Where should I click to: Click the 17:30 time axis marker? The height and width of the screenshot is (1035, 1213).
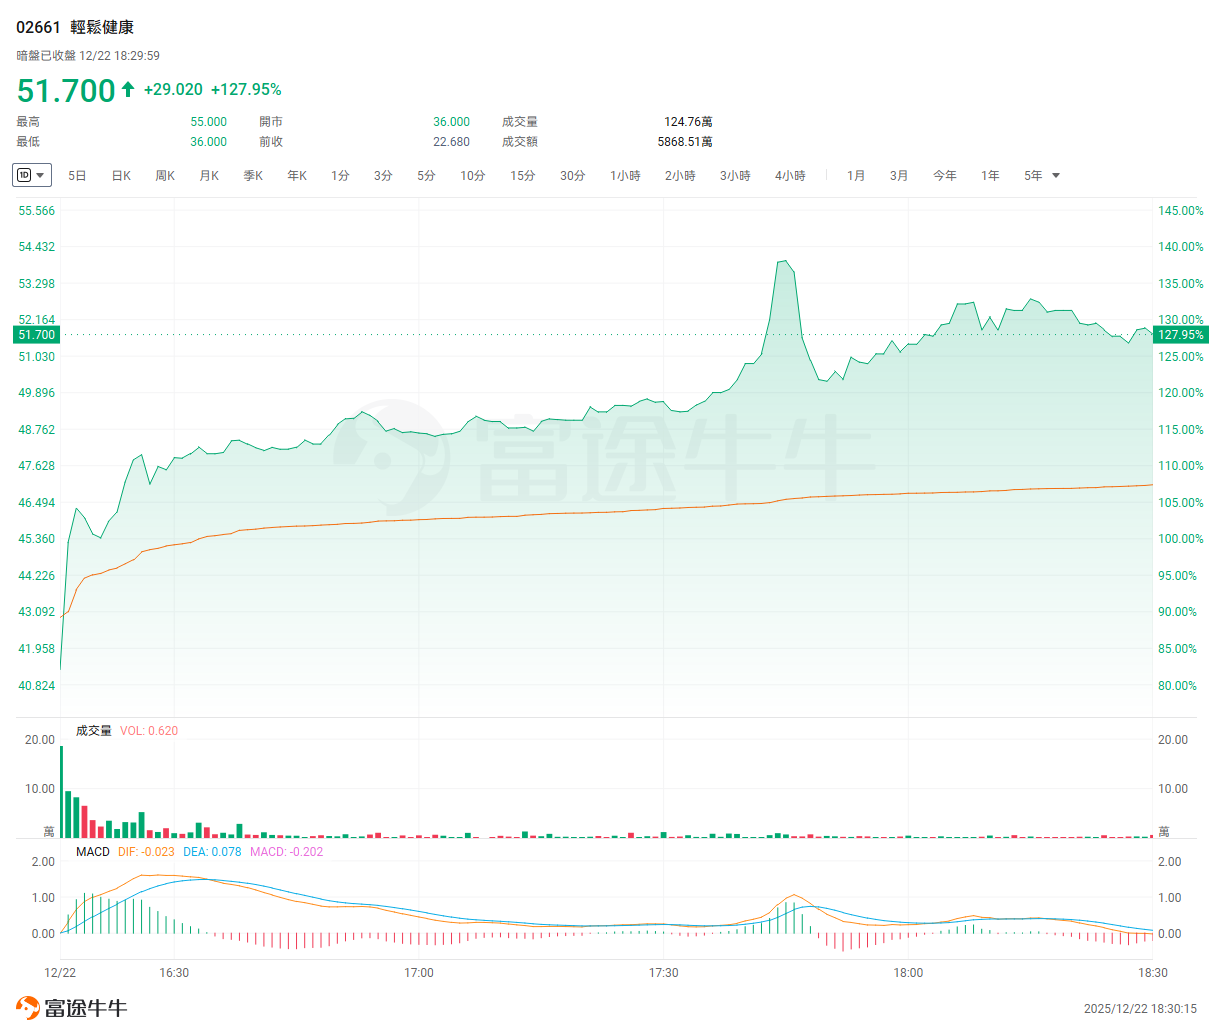[663, 973]
